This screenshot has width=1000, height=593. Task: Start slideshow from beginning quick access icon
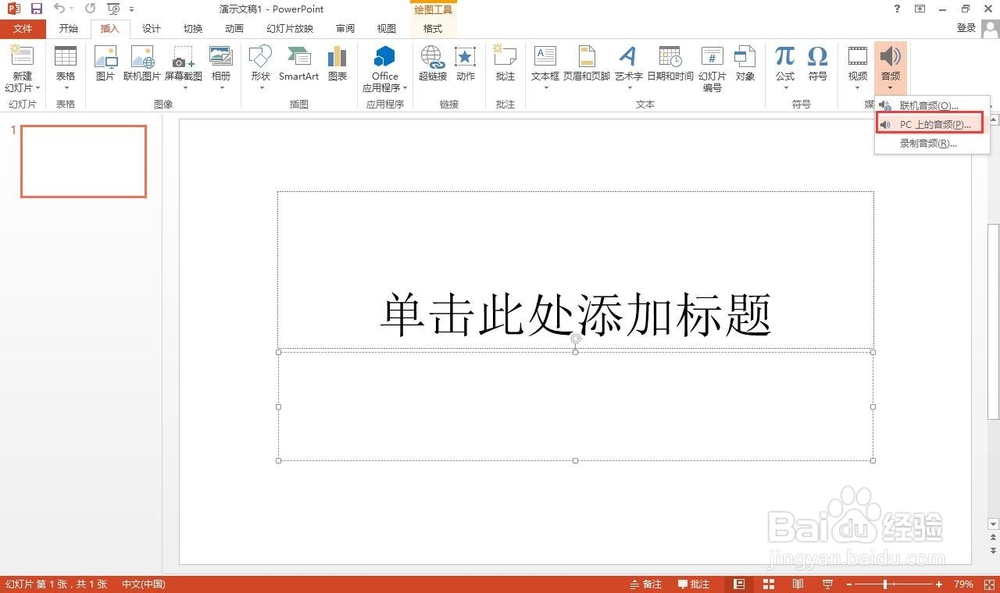pyautogui.click(x=114, y=9)
